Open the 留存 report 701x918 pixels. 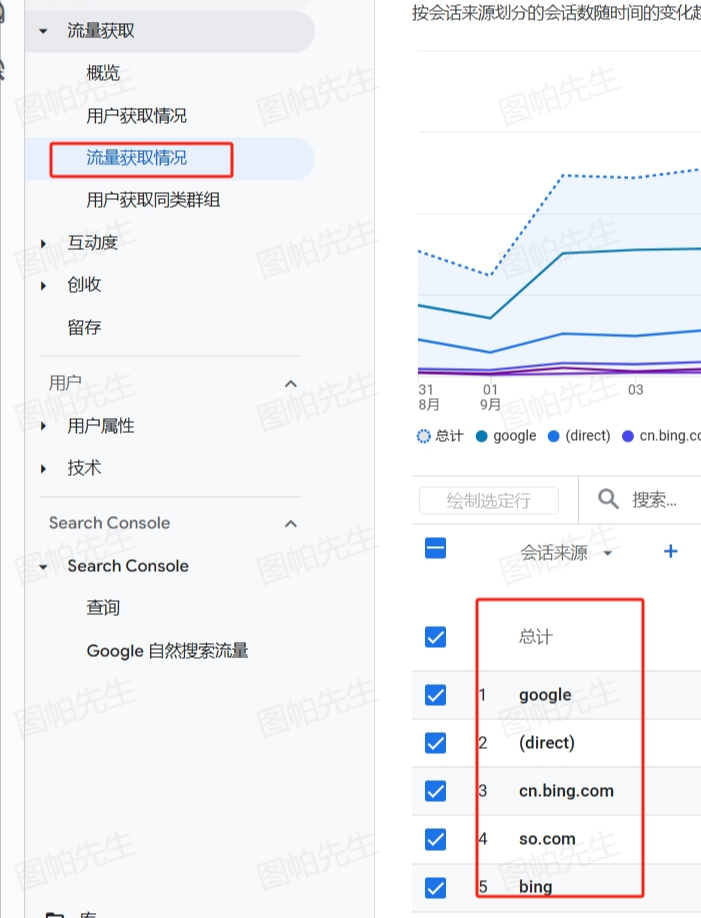point(84,327)
